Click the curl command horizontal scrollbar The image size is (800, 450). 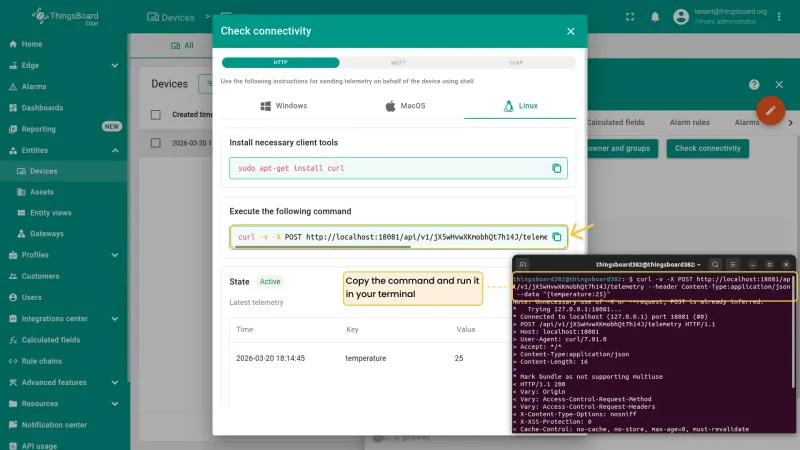click(320, 247)
